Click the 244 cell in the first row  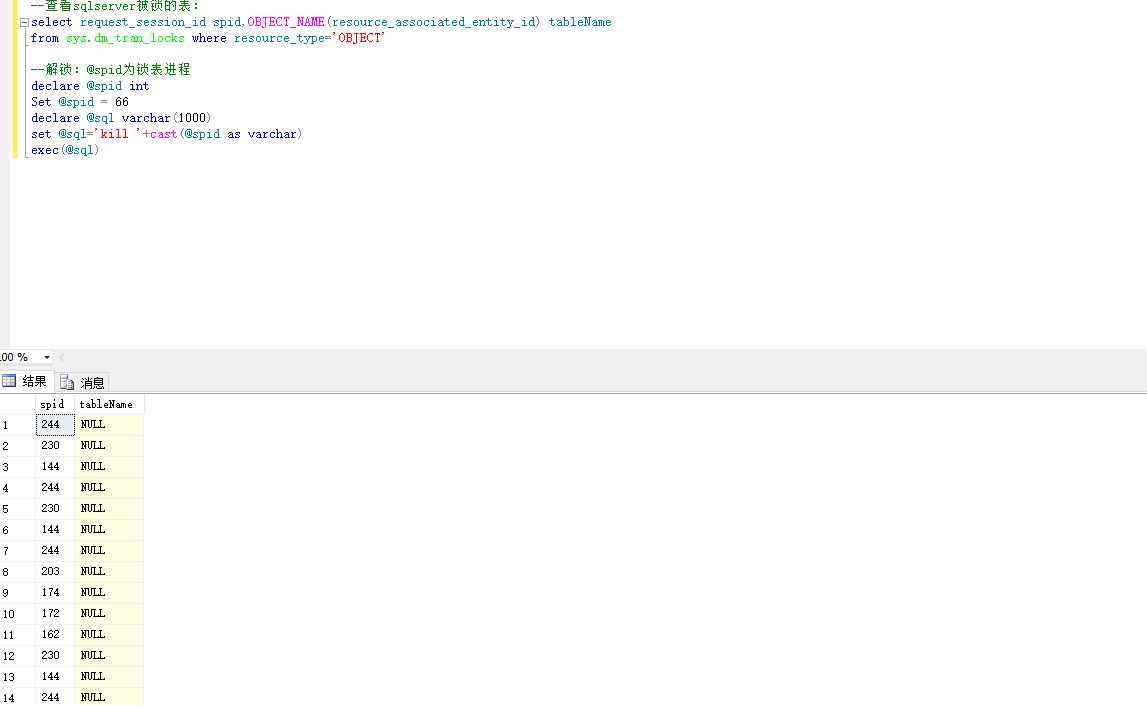pyautogui.click(x=52, y=424)
